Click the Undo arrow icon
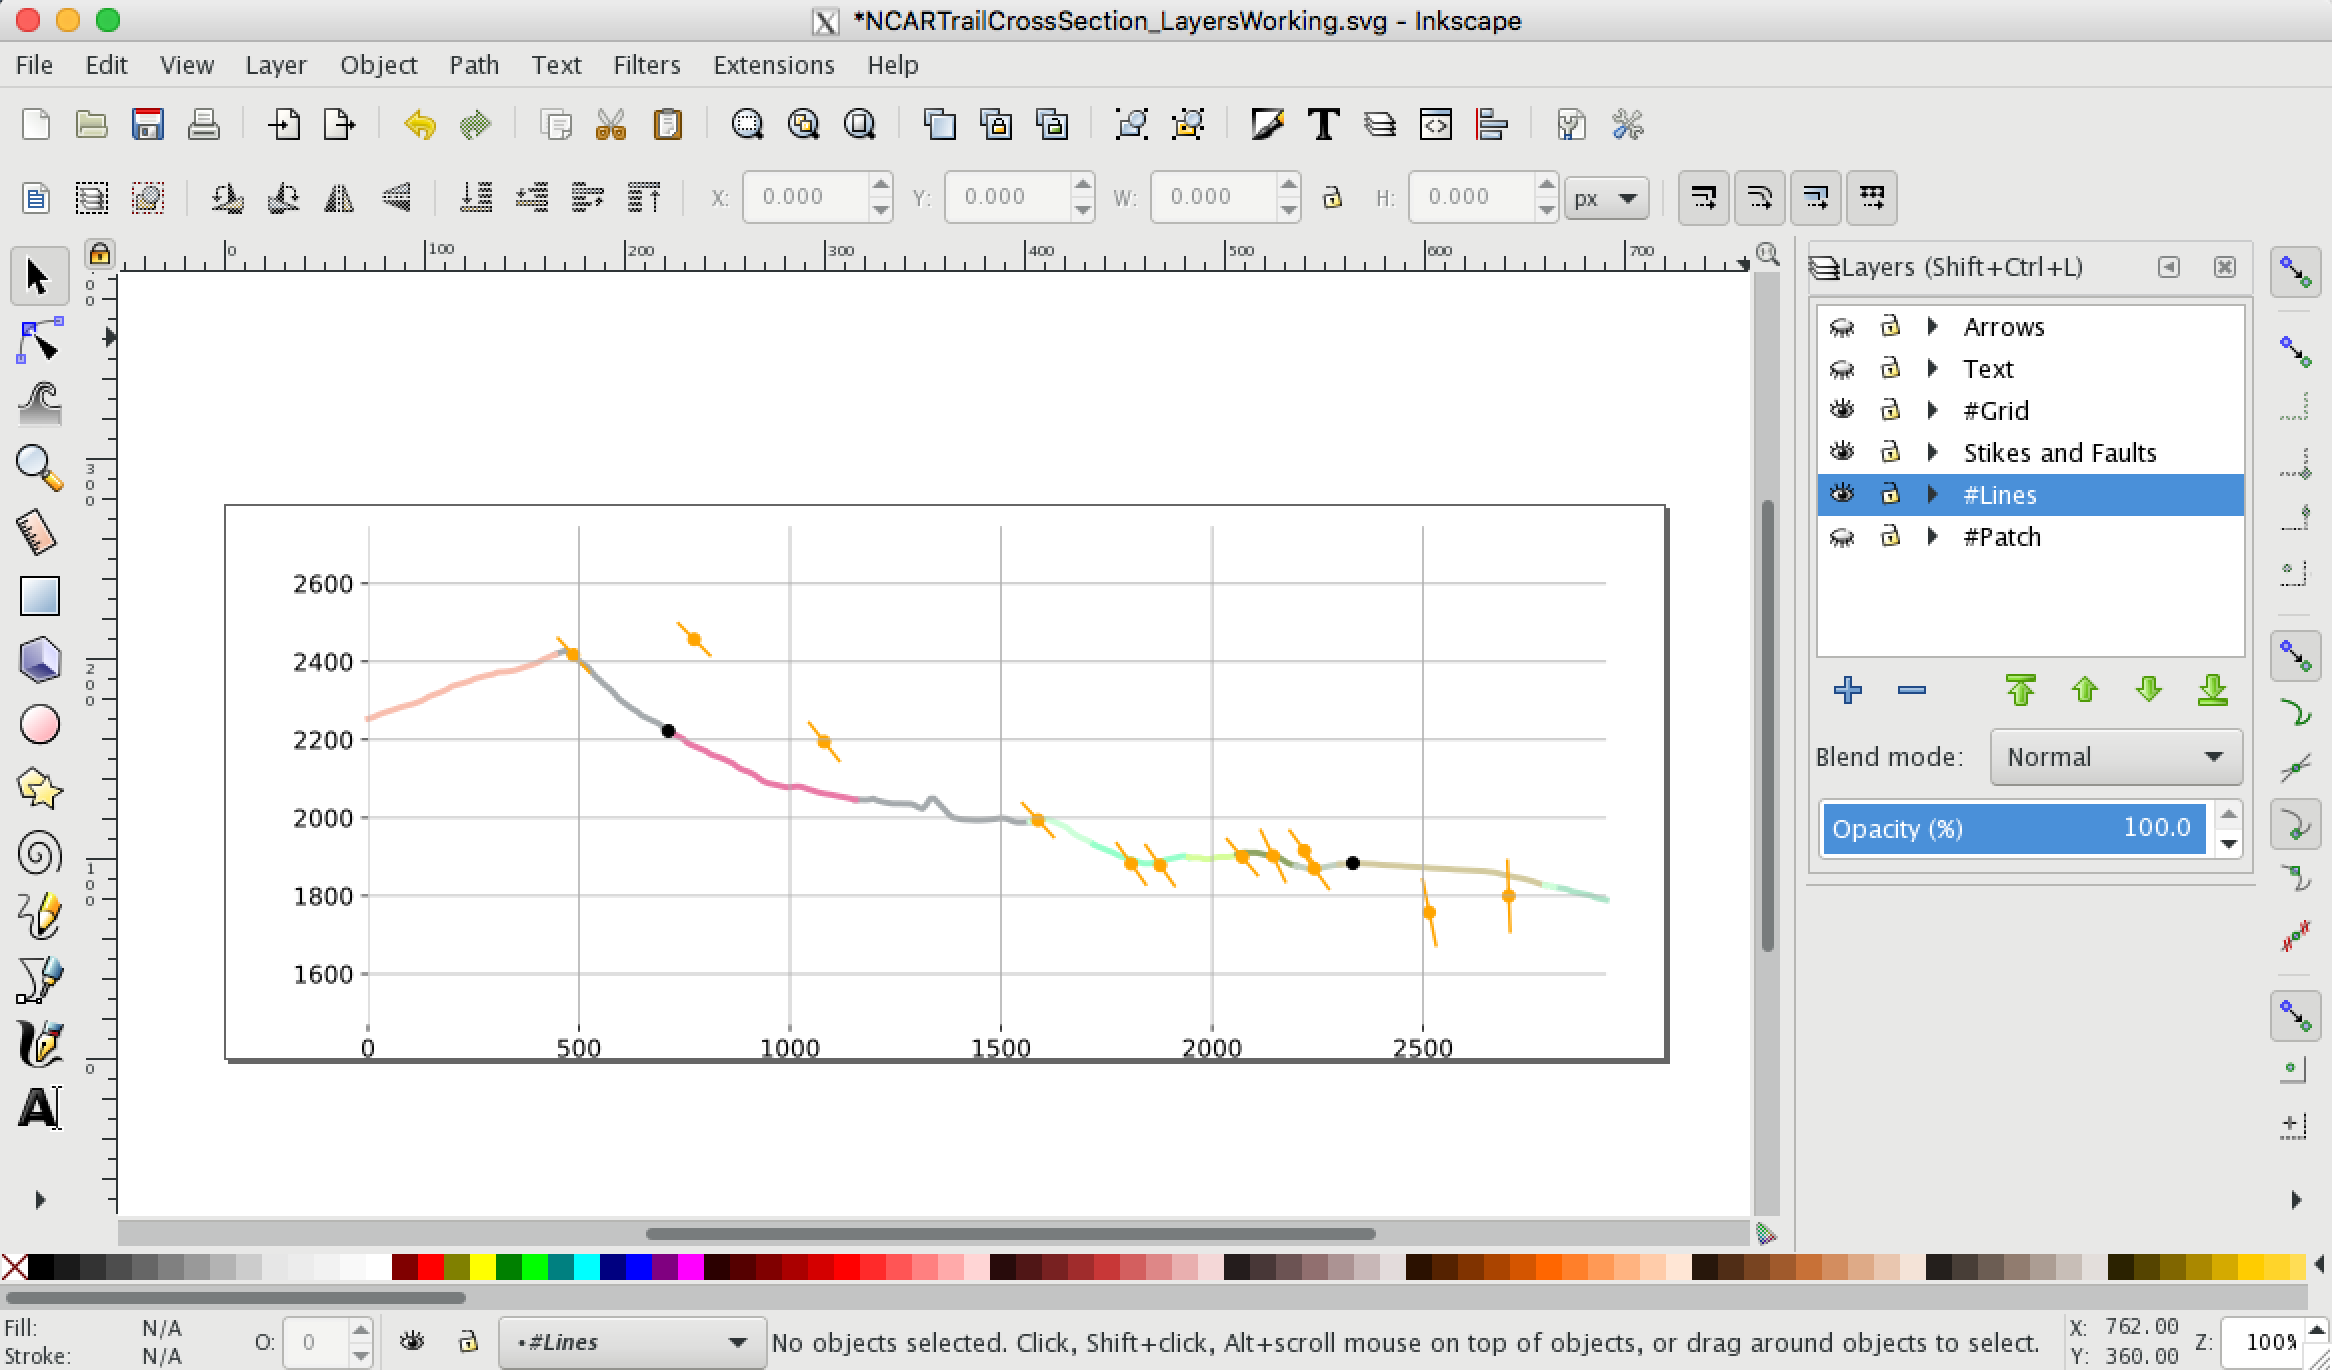 click(x=419, y=125)
